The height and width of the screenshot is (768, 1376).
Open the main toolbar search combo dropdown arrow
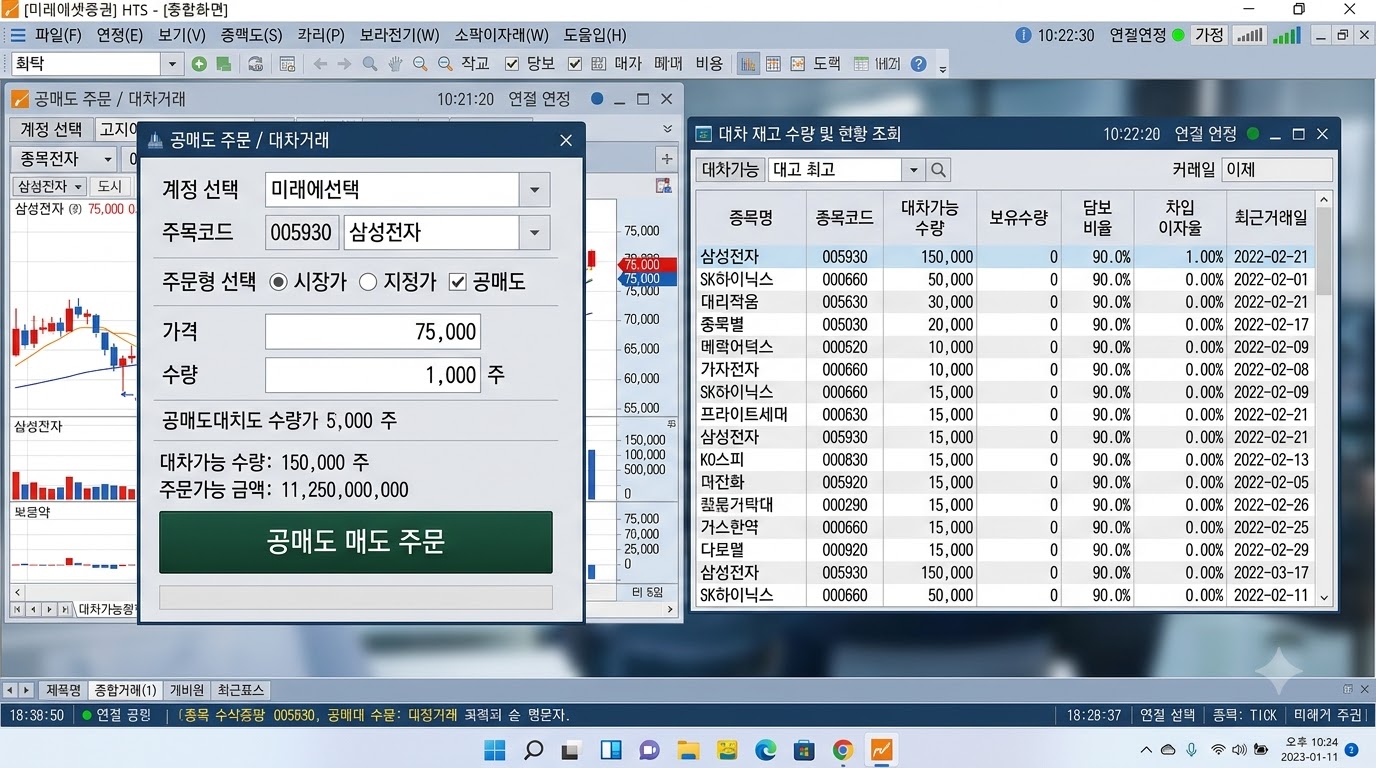tap(172, 64)
